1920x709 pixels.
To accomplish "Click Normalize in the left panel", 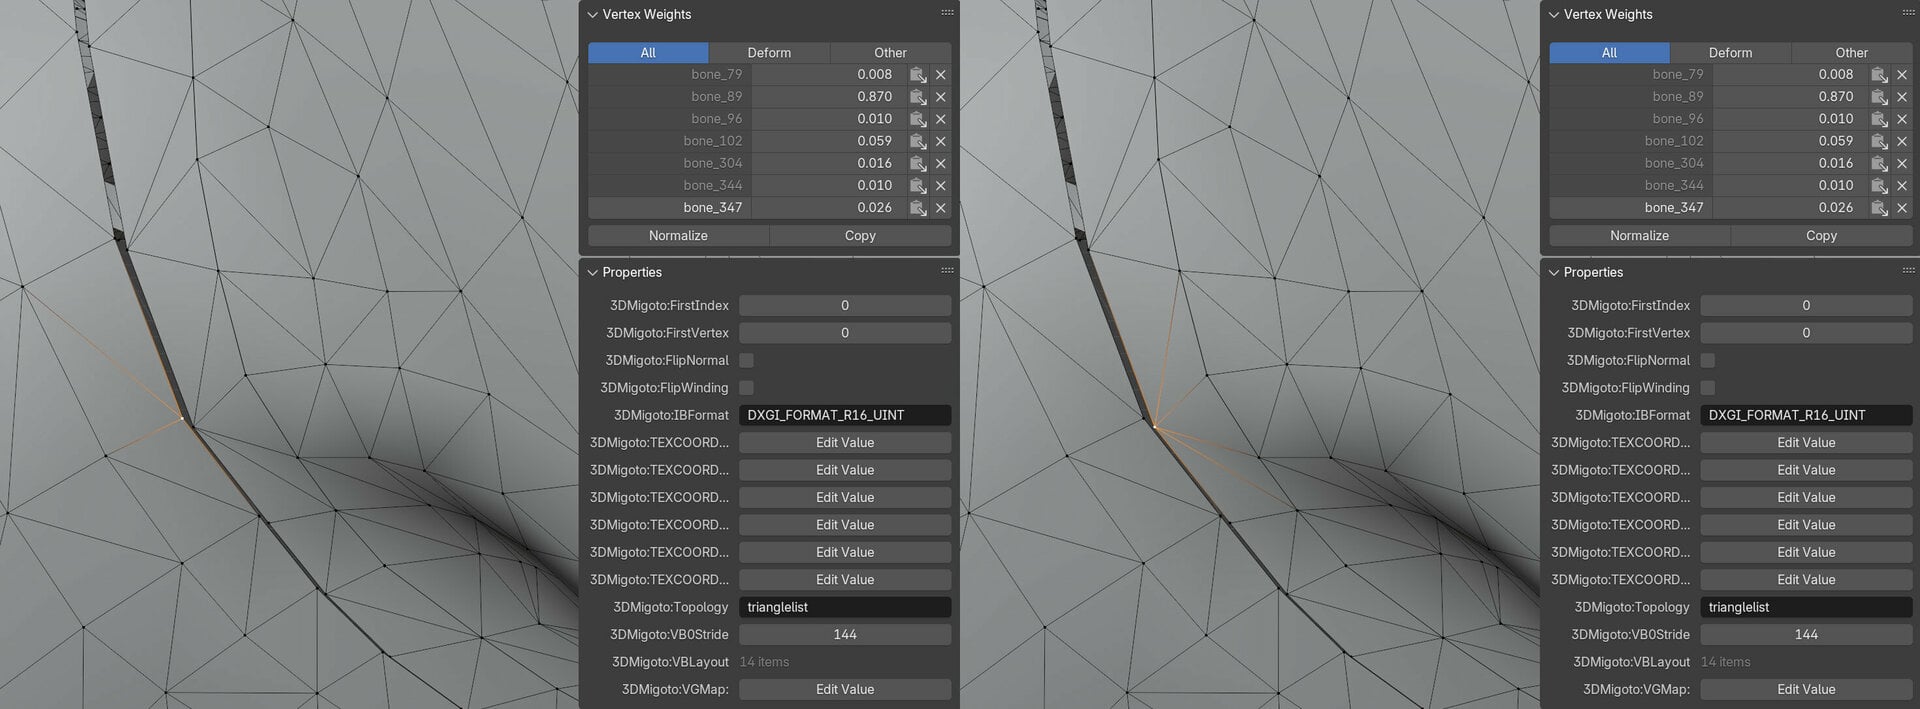I will coord(678,236).
